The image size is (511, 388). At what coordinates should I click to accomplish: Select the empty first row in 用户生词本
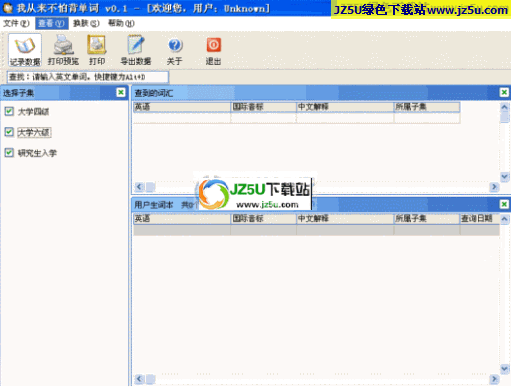[x=316, y=230]
